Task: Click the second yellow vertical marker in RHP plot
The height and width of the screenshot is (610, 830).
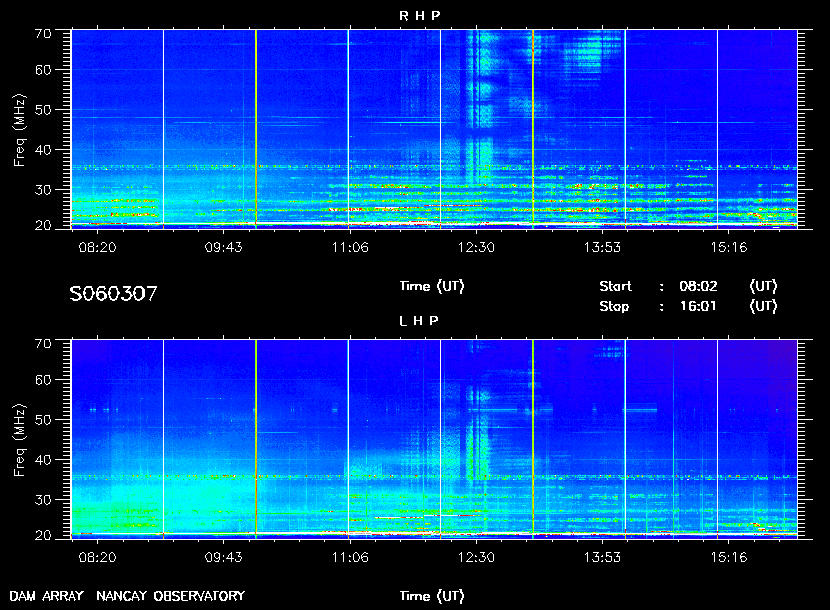Action: (533, 129)
